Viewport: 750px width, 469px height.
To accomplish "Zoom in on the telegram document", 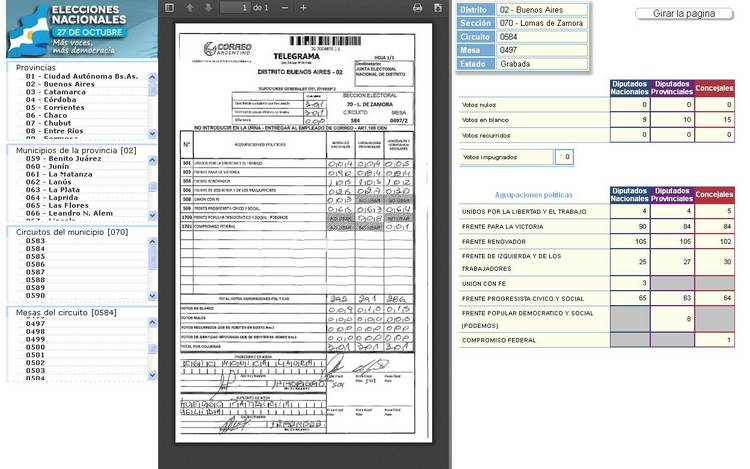I will tap(303, 8).
